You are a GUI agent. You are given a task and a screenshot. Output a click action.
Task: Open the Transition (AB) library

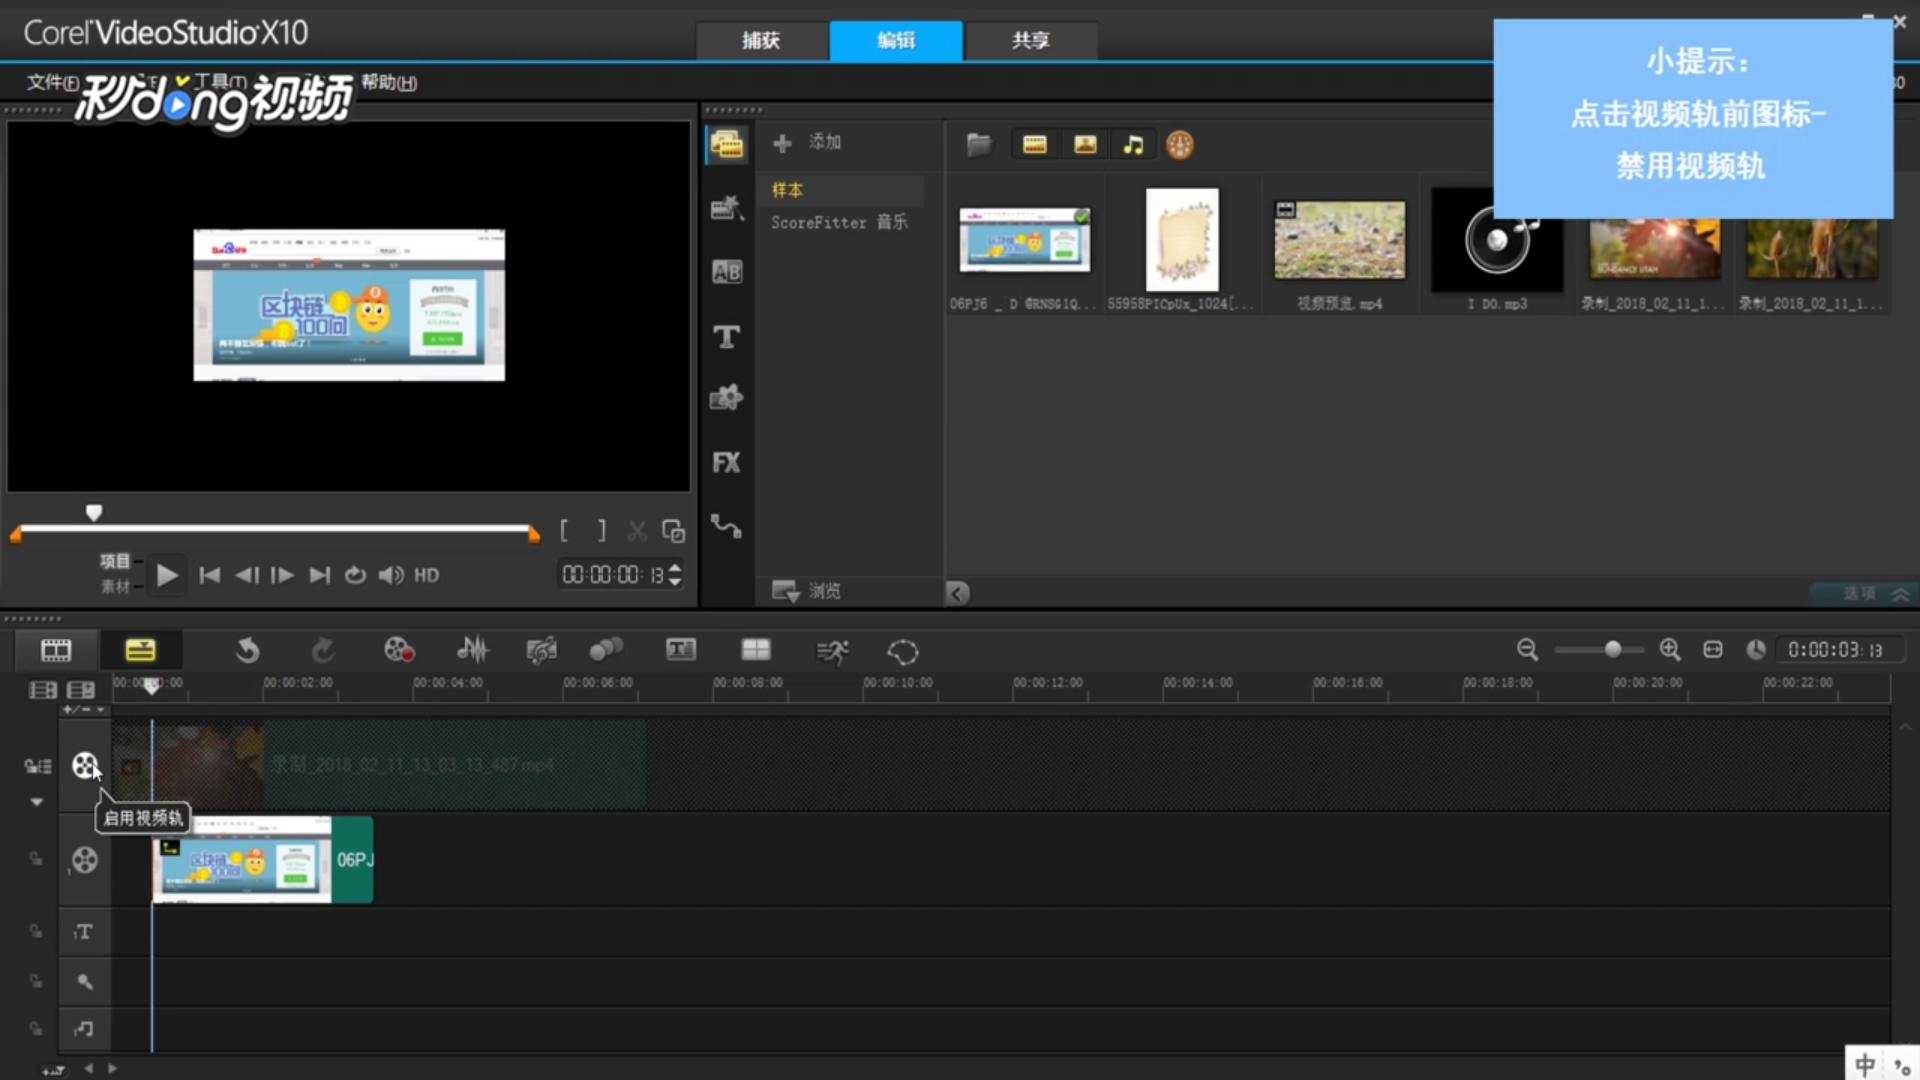coord(727,272)
